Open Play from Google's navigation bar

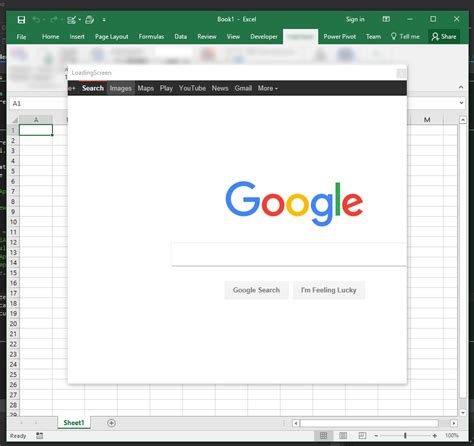(166, 88)
